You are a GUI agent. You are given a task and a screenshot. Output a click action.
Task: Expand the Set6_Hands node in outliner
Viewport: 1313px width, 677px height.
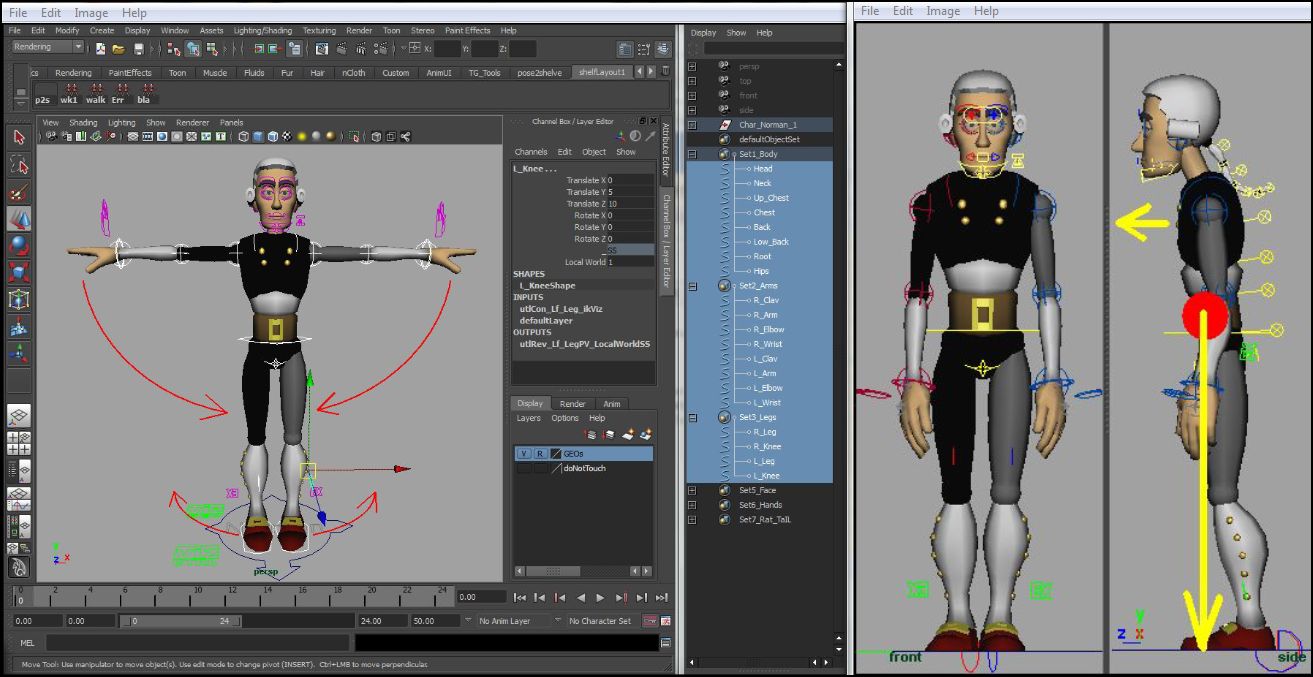pyautogui.click(x=692, y=505)
